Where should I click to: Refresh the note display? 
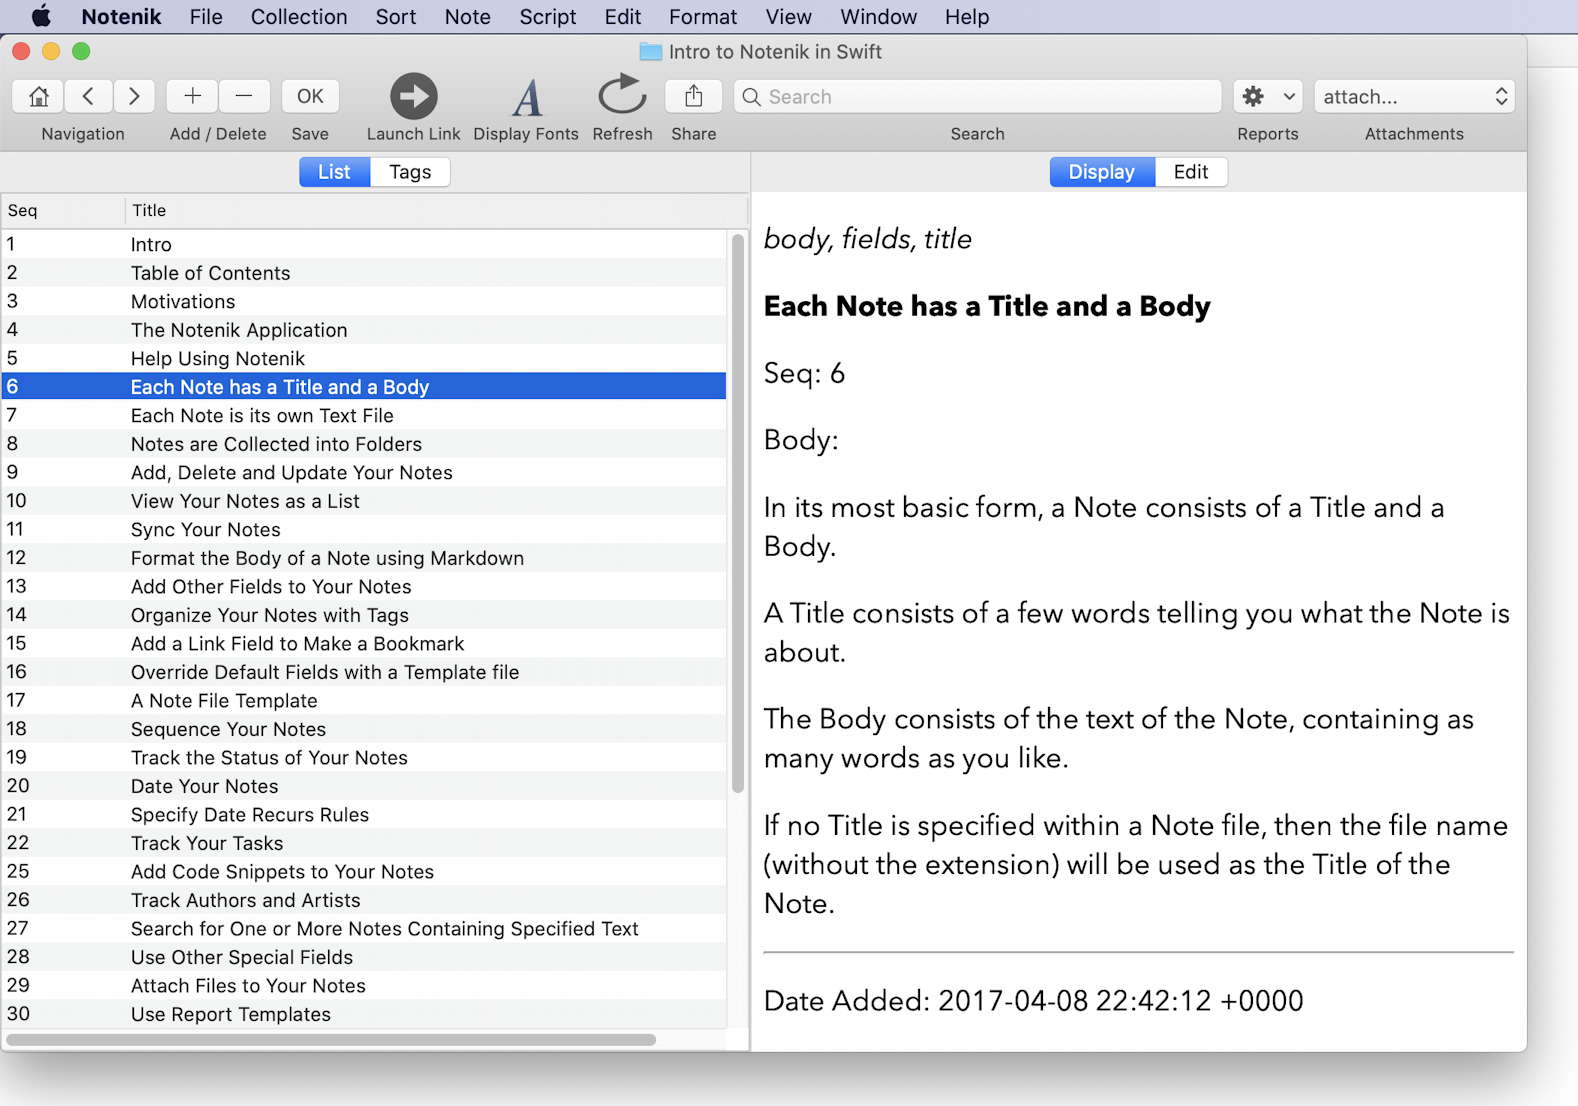click(622, 95)
